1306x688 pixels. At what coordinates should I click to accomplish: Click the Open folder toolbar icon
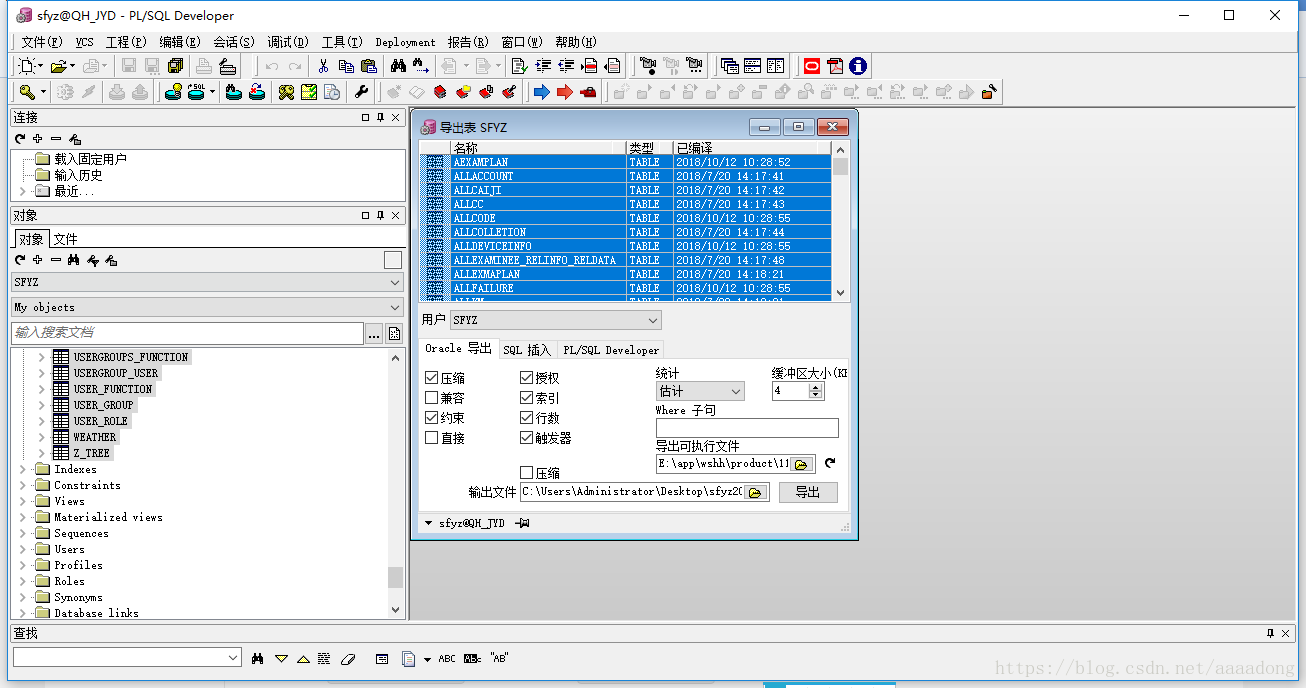tap(59, 66)
